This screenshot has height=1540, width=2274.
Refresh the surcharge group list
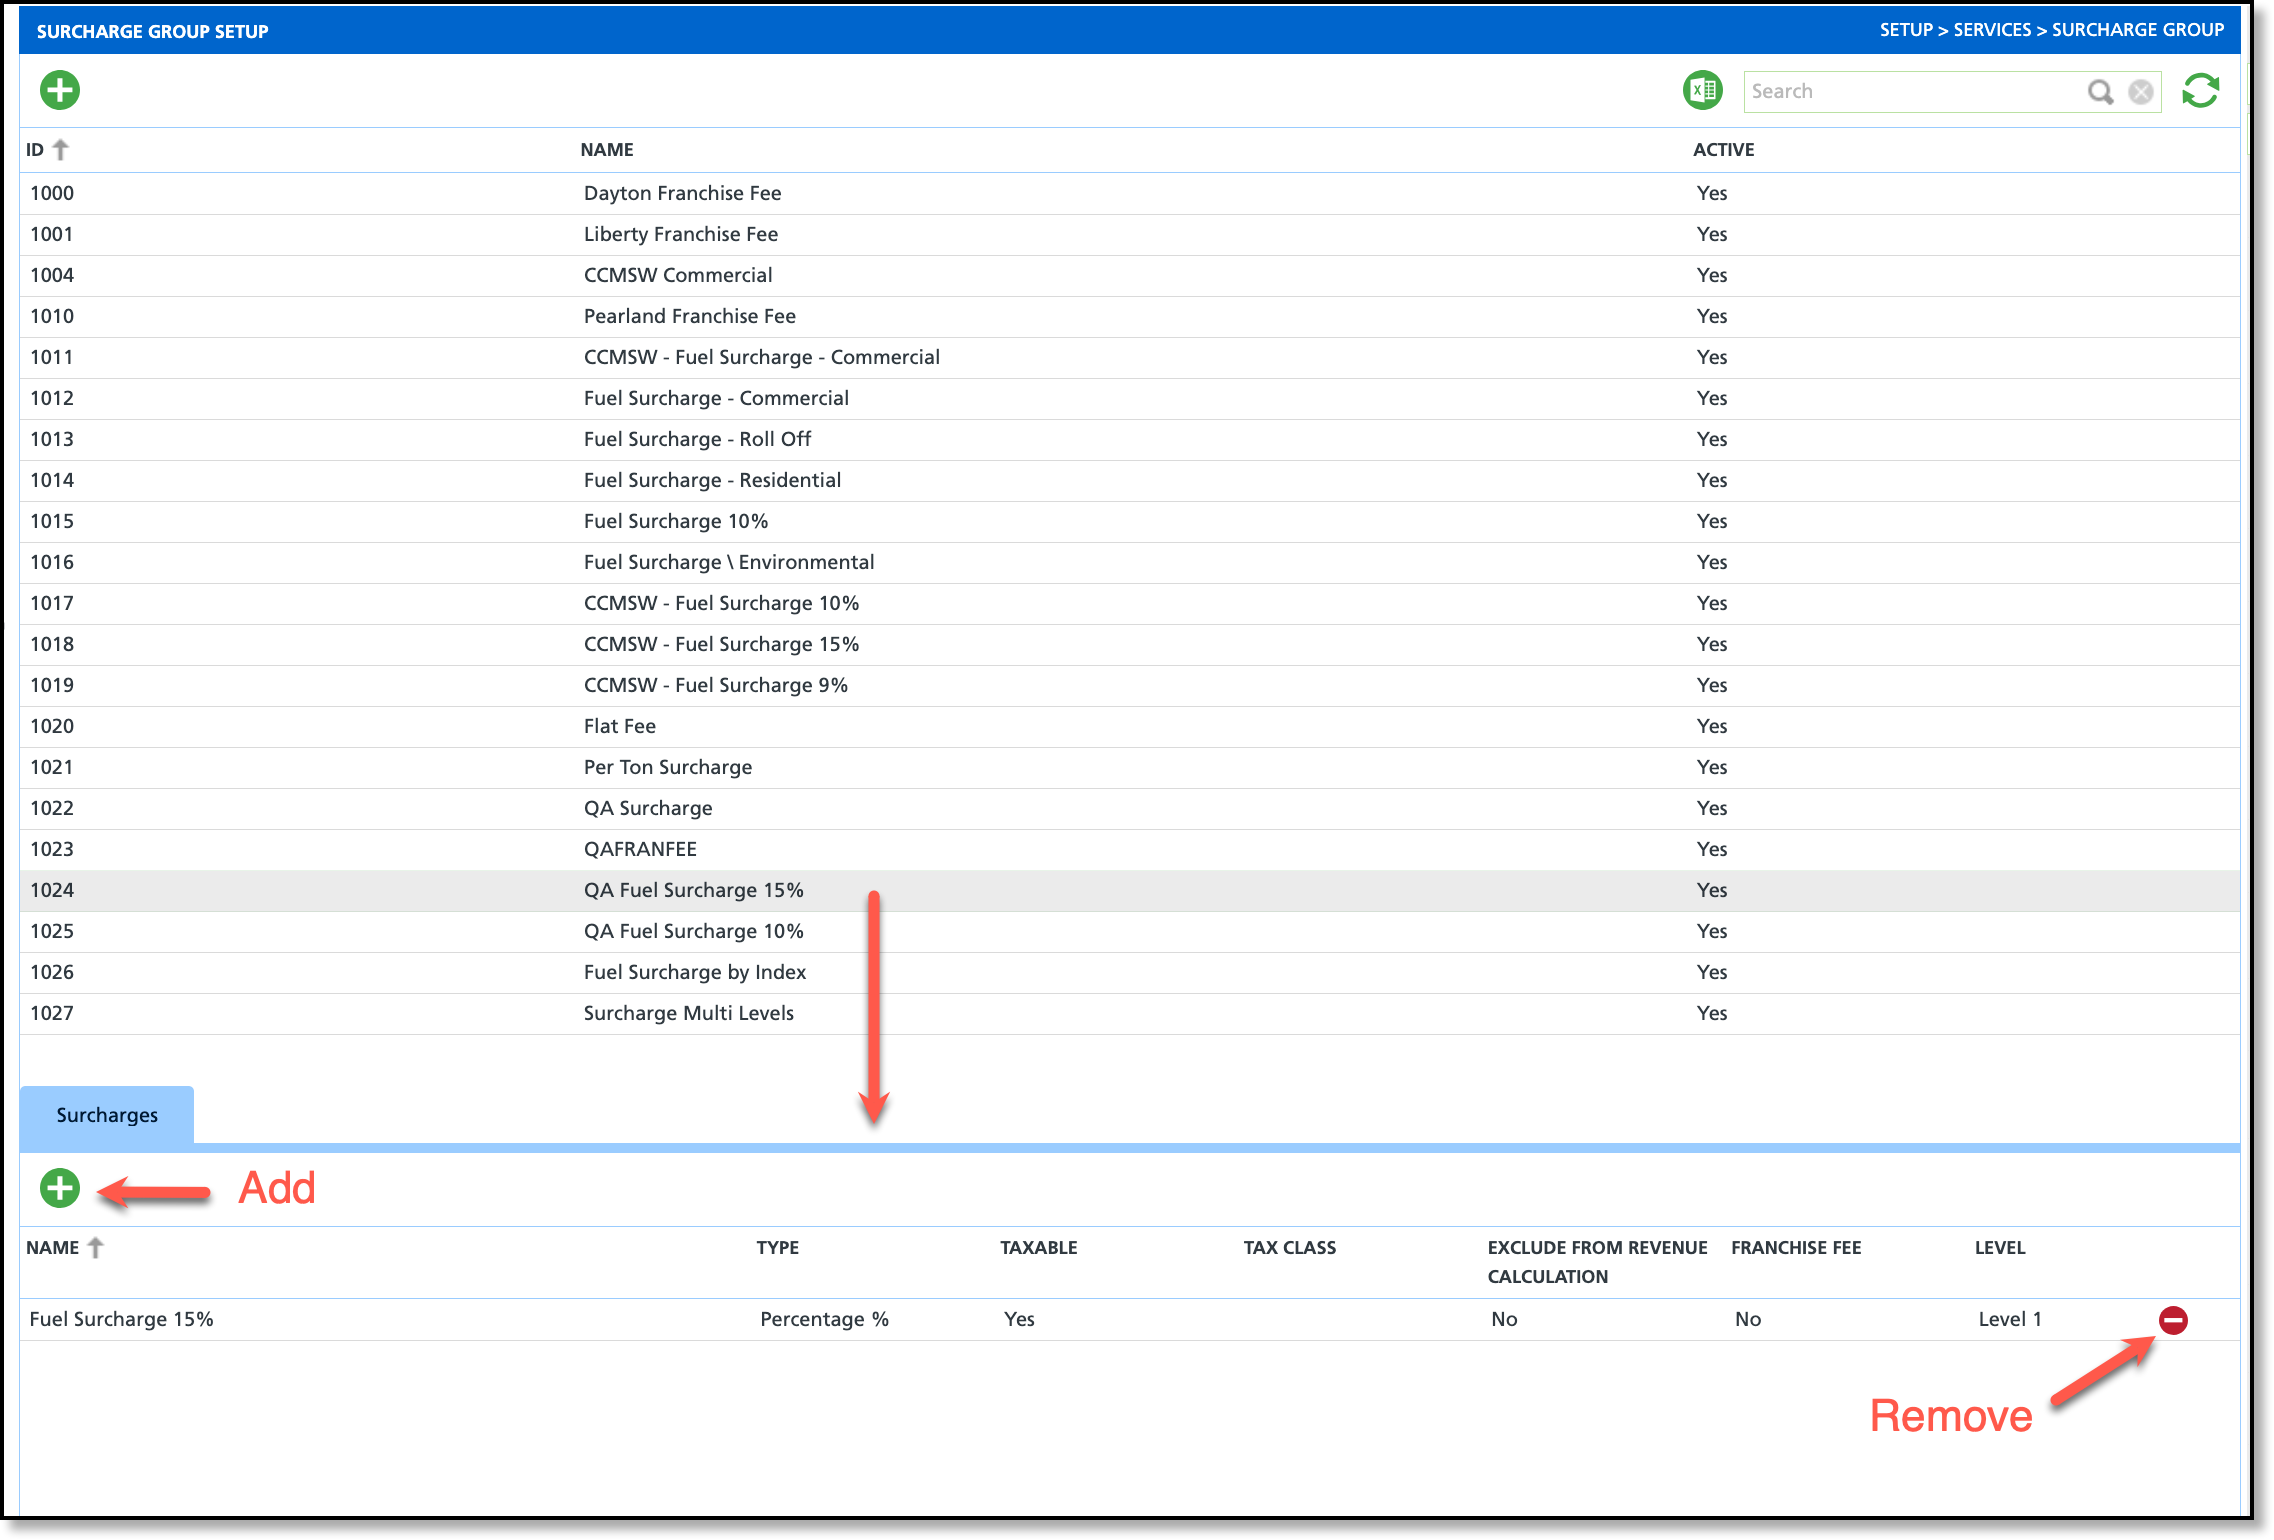point(2201,91)
